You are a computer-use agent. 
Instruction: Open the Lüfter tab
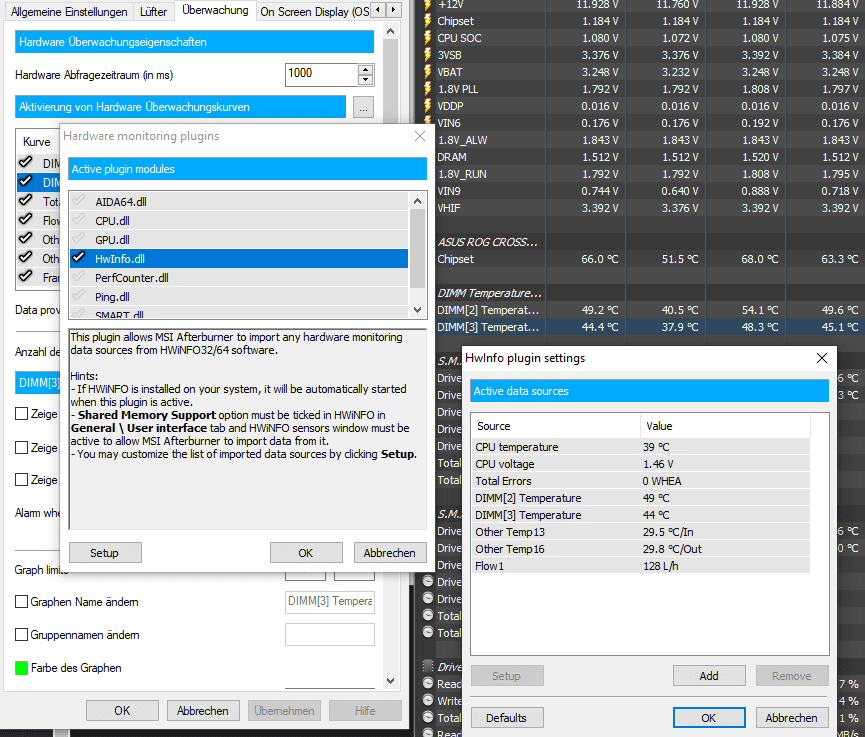tap(153, 12)
